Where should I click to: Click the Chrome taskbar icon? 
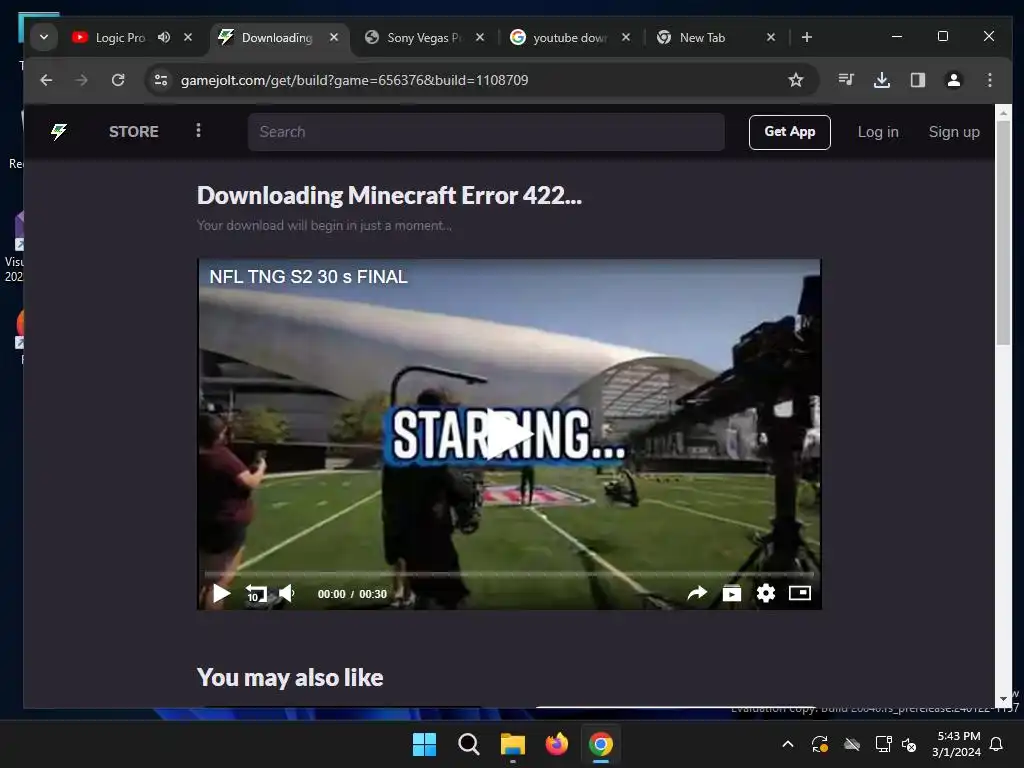(x=601, y=744)
